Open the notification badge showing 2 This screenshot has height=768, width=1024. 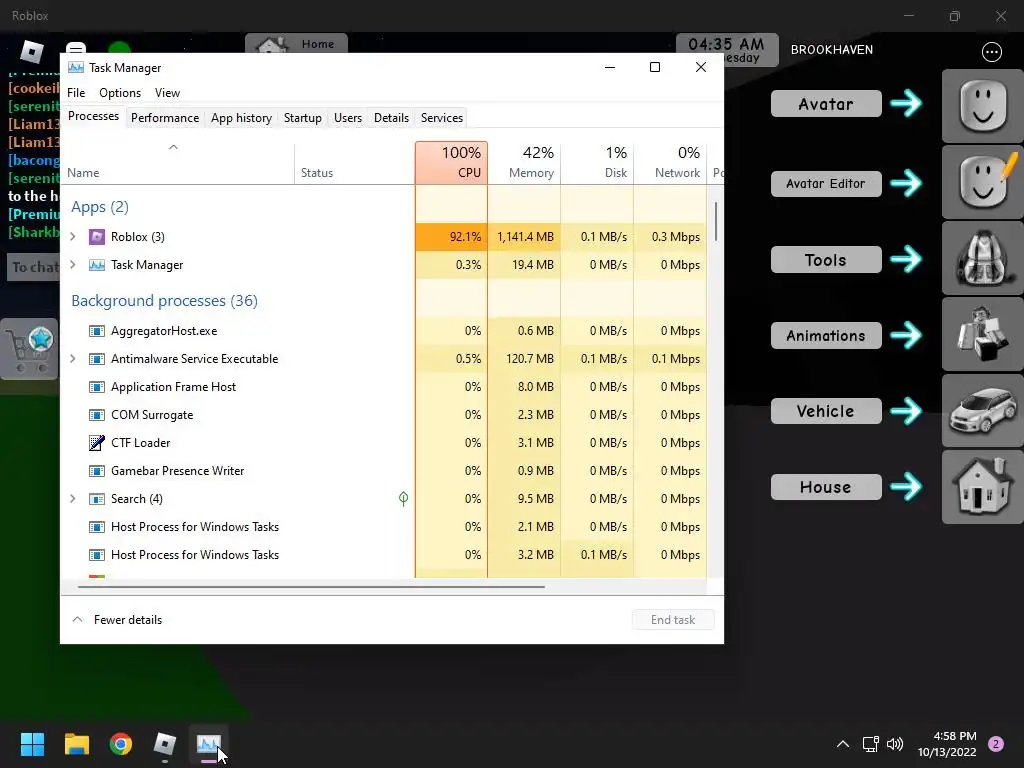coord(996,744)
